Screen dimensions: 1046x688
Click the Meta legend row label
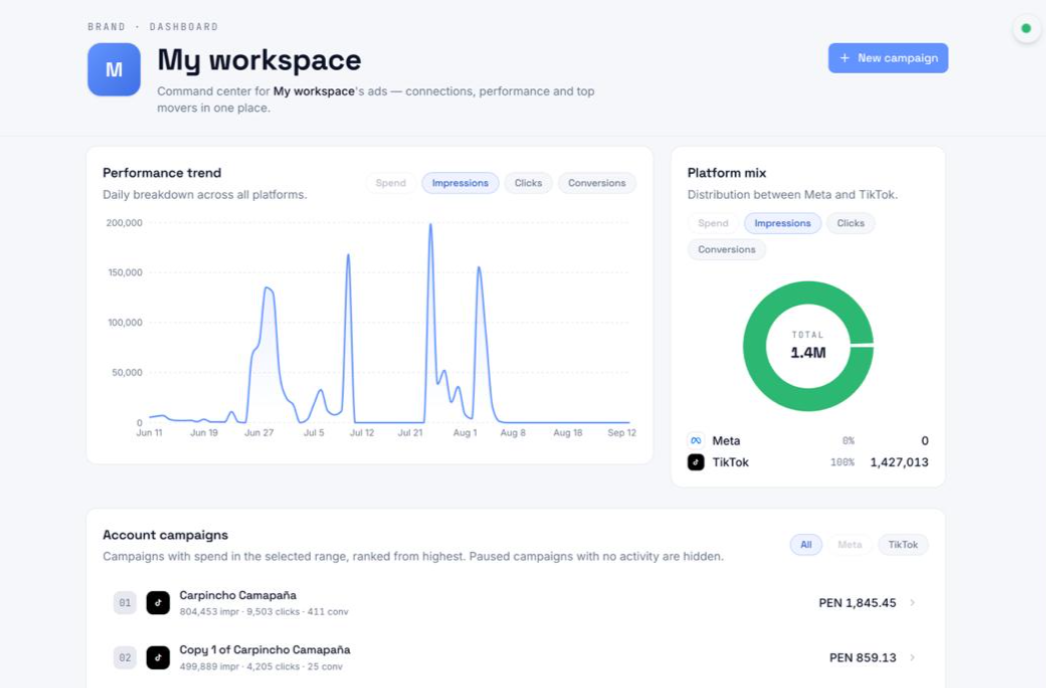pyautogui.click(x=726, y=440)
